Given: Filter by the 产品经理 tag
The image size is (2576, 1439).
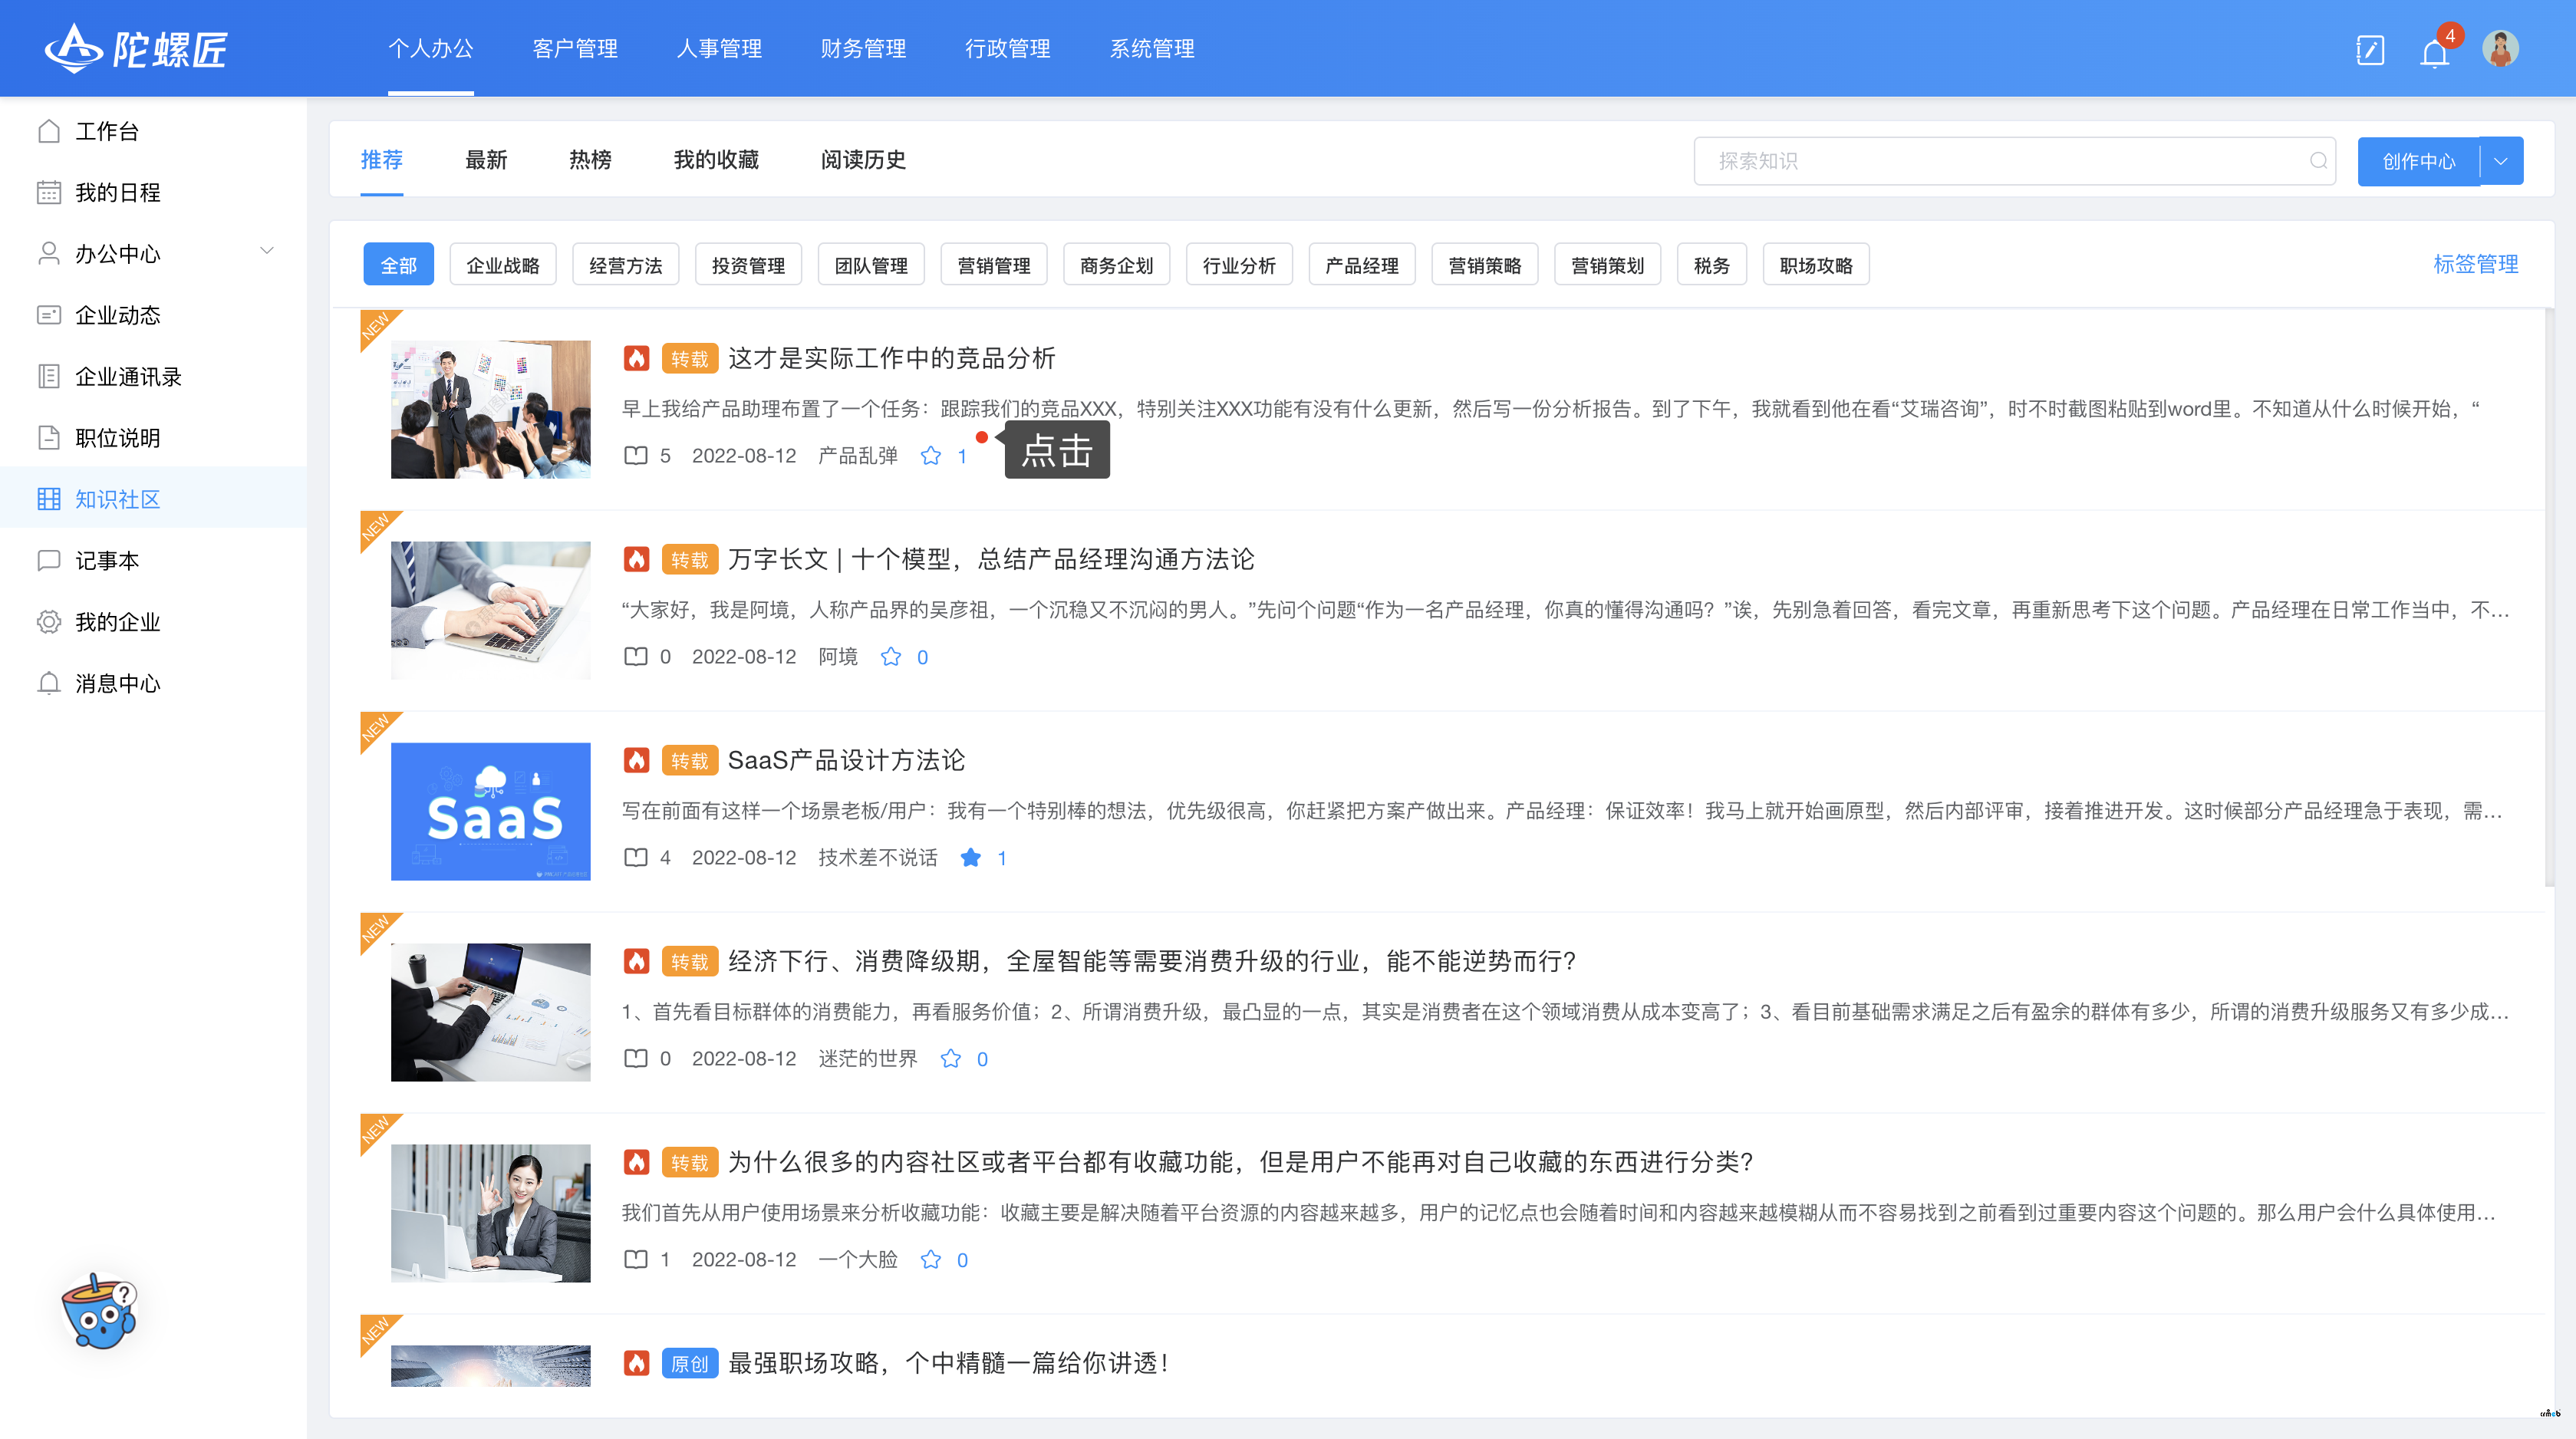Looking at the screenshot, I should pyautogui.click(x=1362, y=265).
